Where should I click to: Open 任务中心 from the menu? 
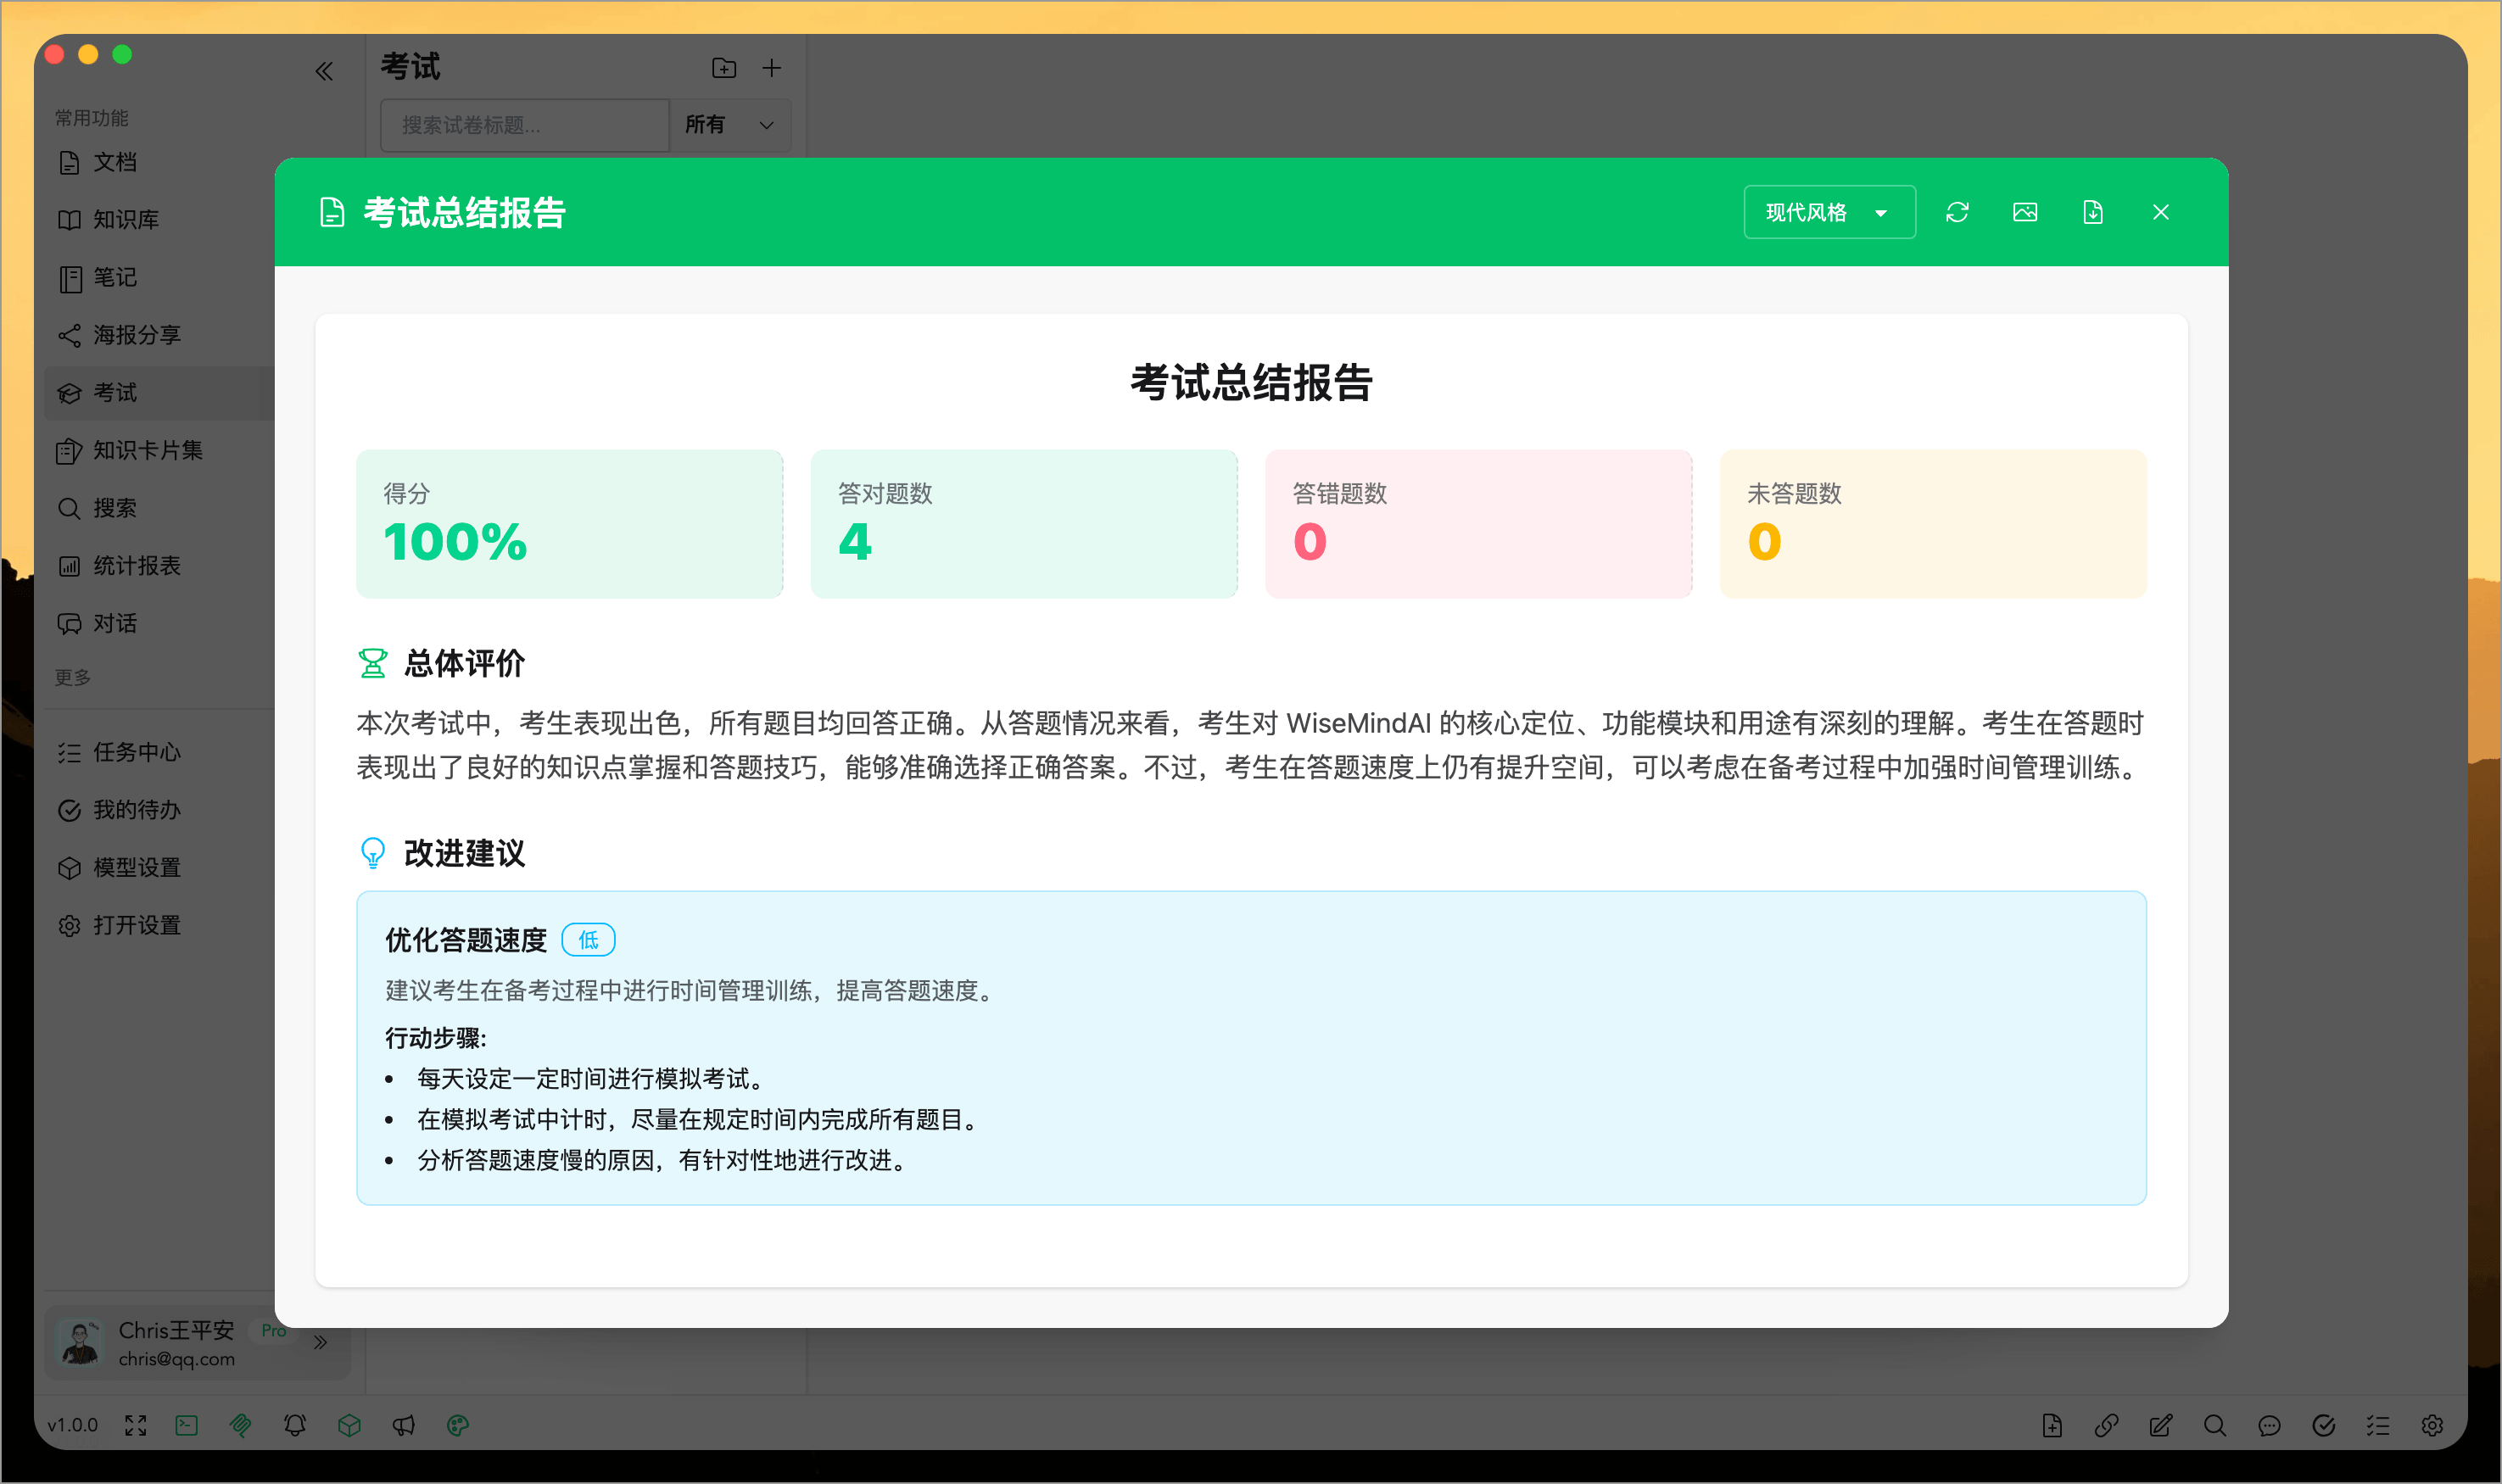(139, 752)
